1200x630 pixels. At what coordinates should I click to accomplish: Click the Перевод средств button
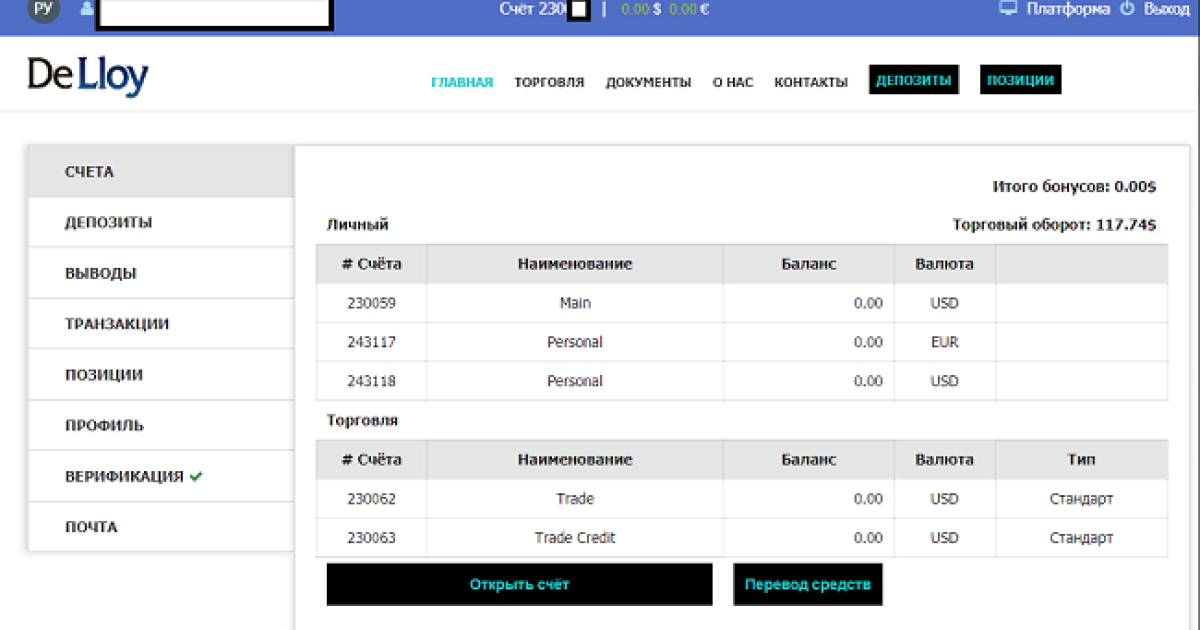click(x=808, y=584)
